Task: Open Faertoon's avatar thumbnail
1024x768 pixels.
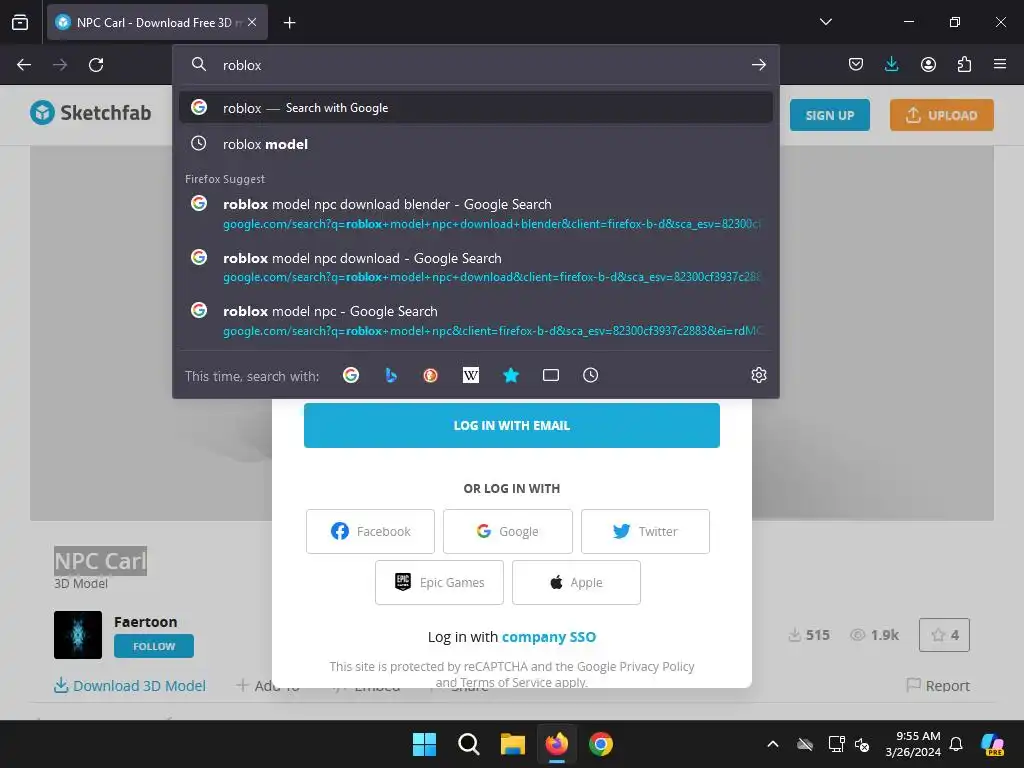Action: [78, 635]
